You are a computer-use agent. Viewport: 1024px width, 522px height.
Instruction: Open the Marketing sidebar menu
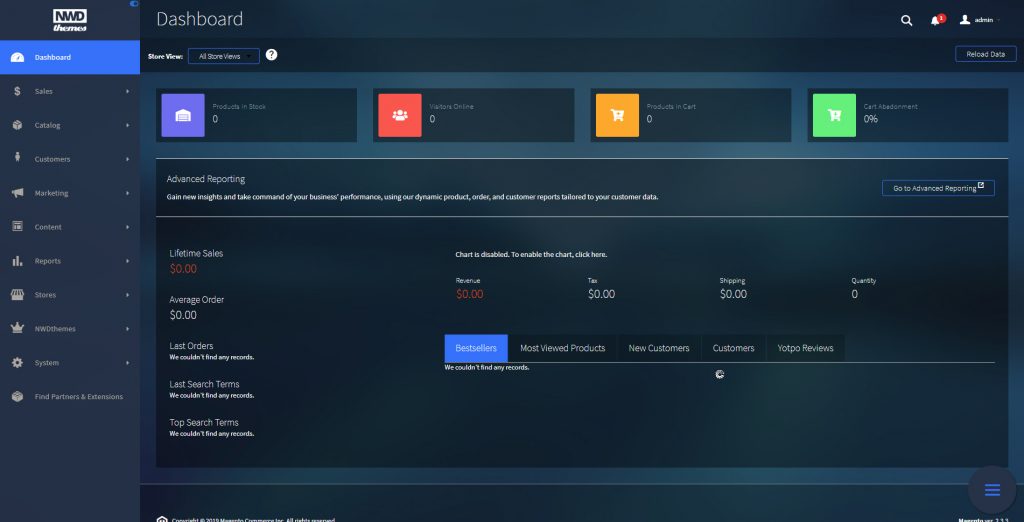point(70,193)
